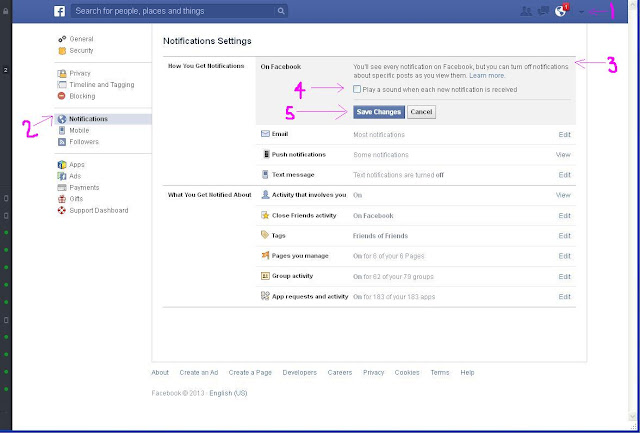Click the Tags label icon

coord(265,235)
